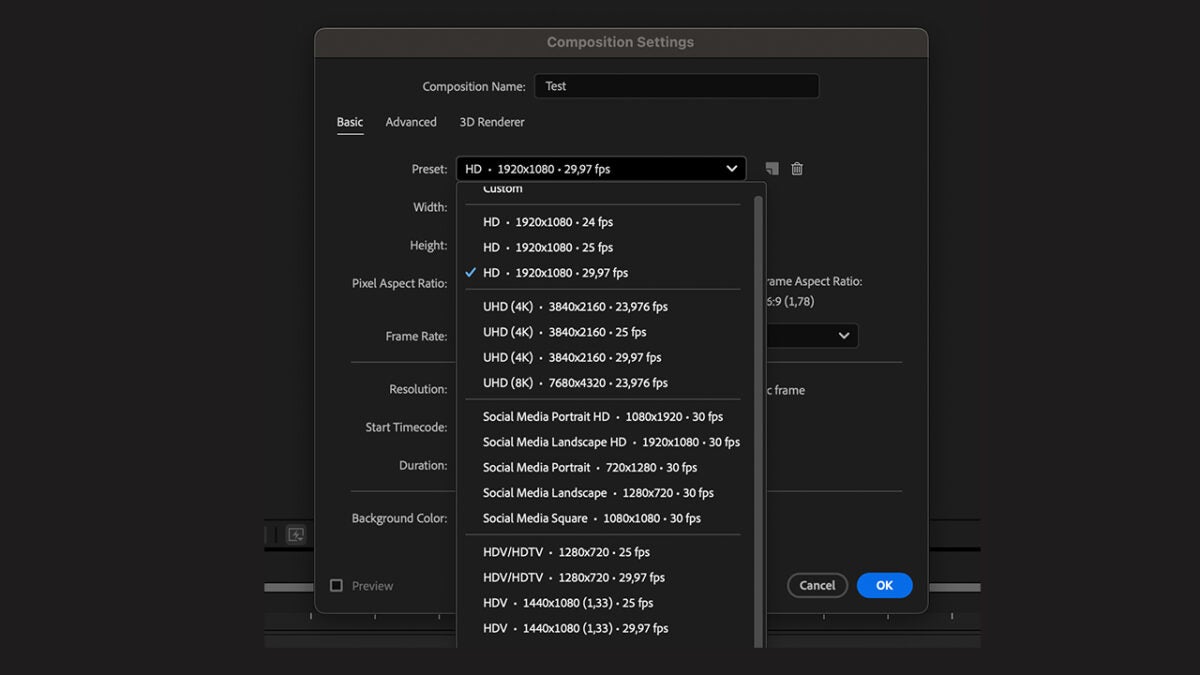The height and width of the screenshot is (675, 1200).
Task: Pick HDV/HDTV 1280x720 25 fps preset
Action: pos(566,552)
